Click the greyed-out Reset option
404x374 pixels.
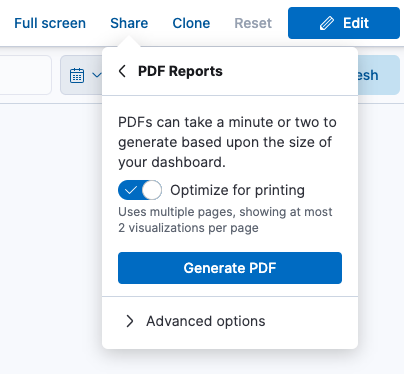click(x=253, y=23)
